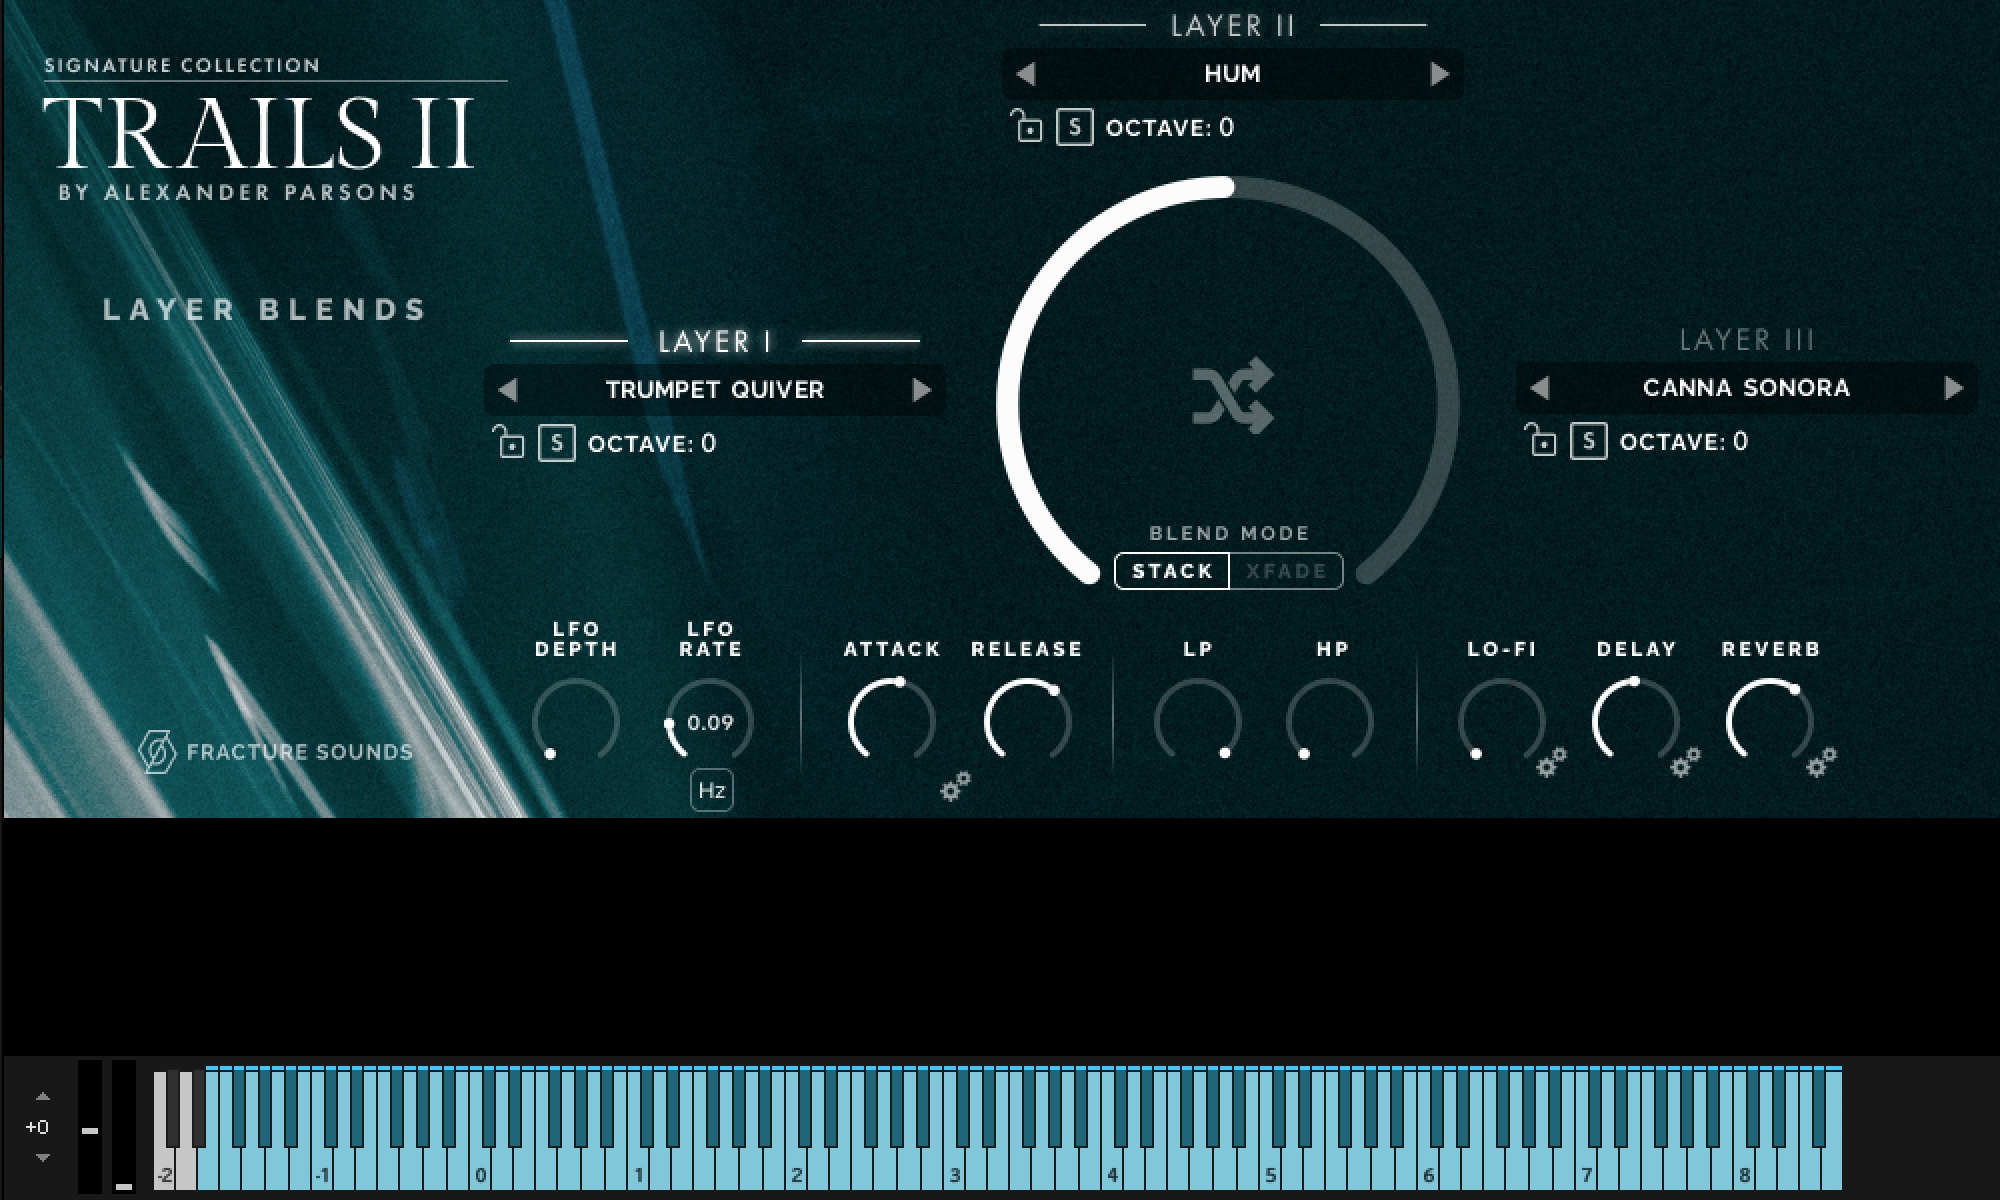The width and height of the screenshot is (2000, 1200).
Task: Toggle the lock icon for Layer III
Action: pyautogui.click(x=1541, y=439)
